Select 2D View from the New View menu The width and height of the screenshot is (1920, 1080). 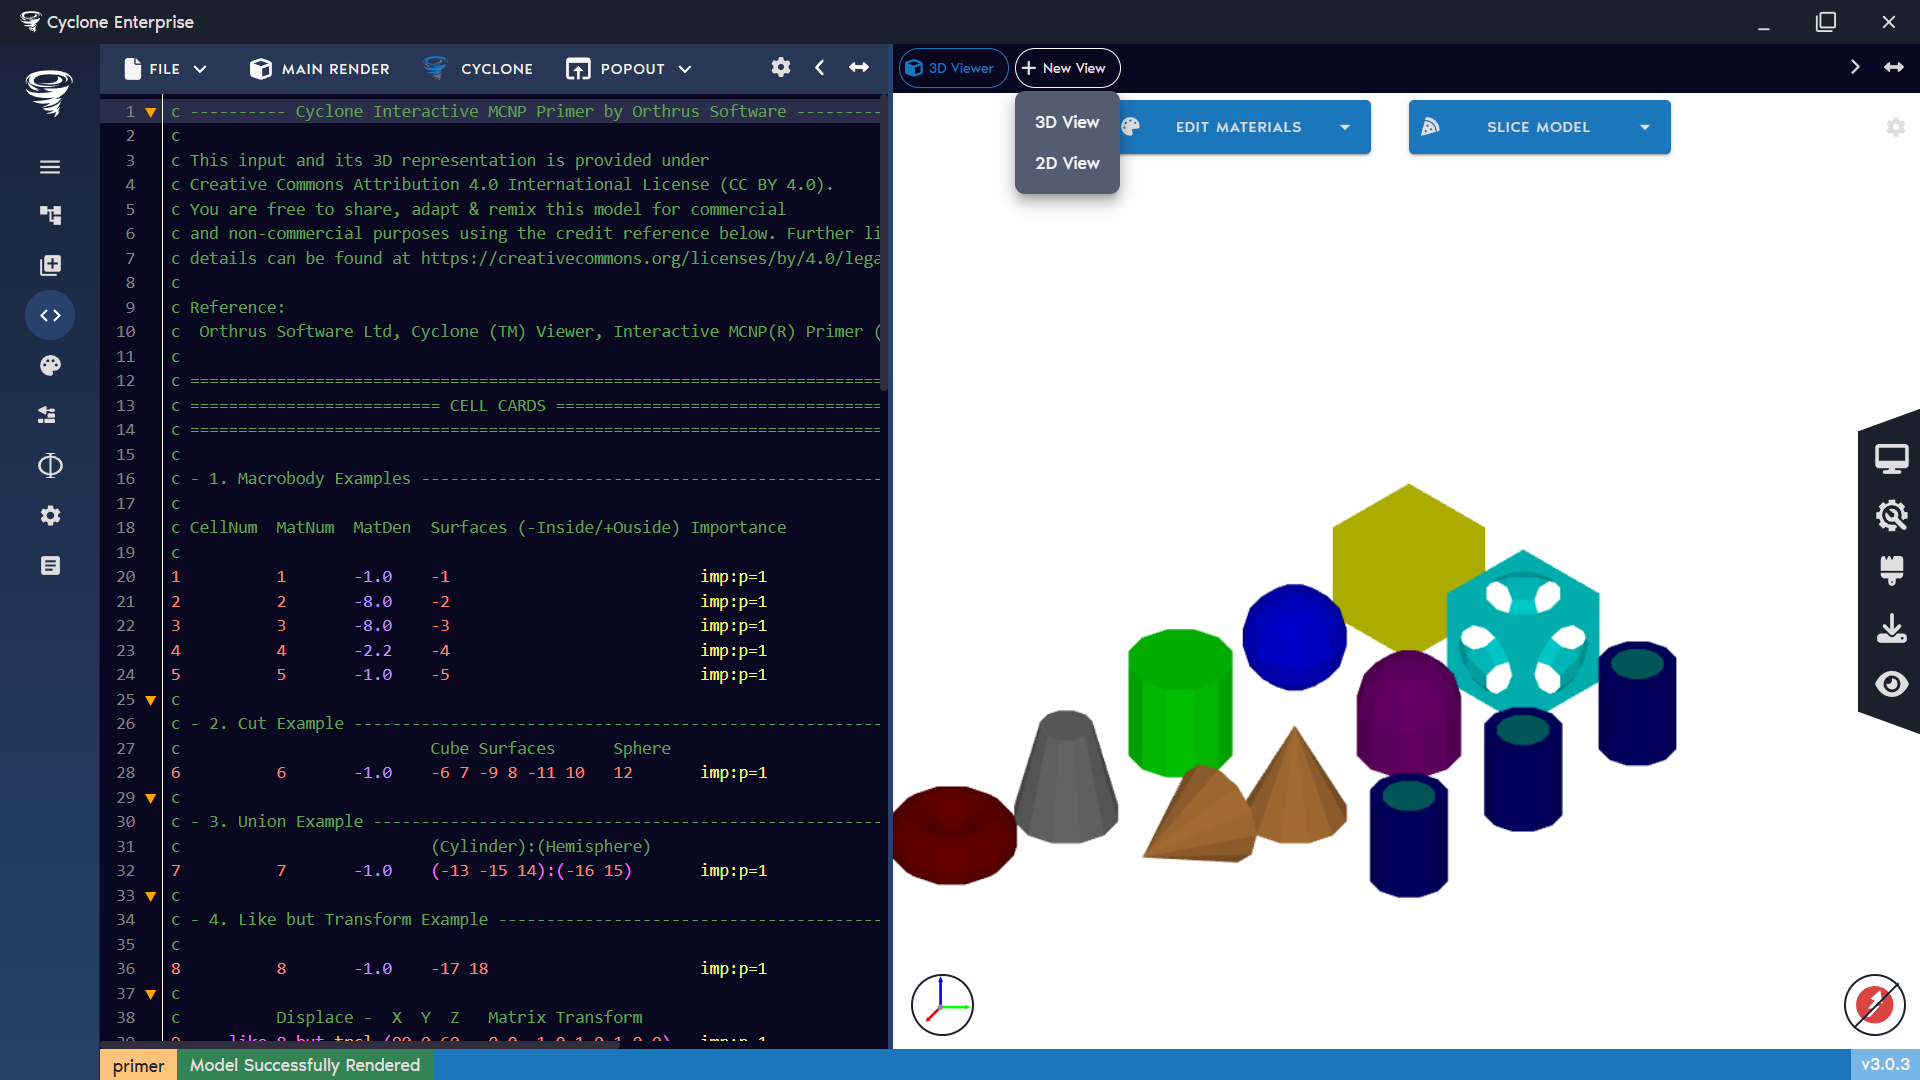[1066, 162]
